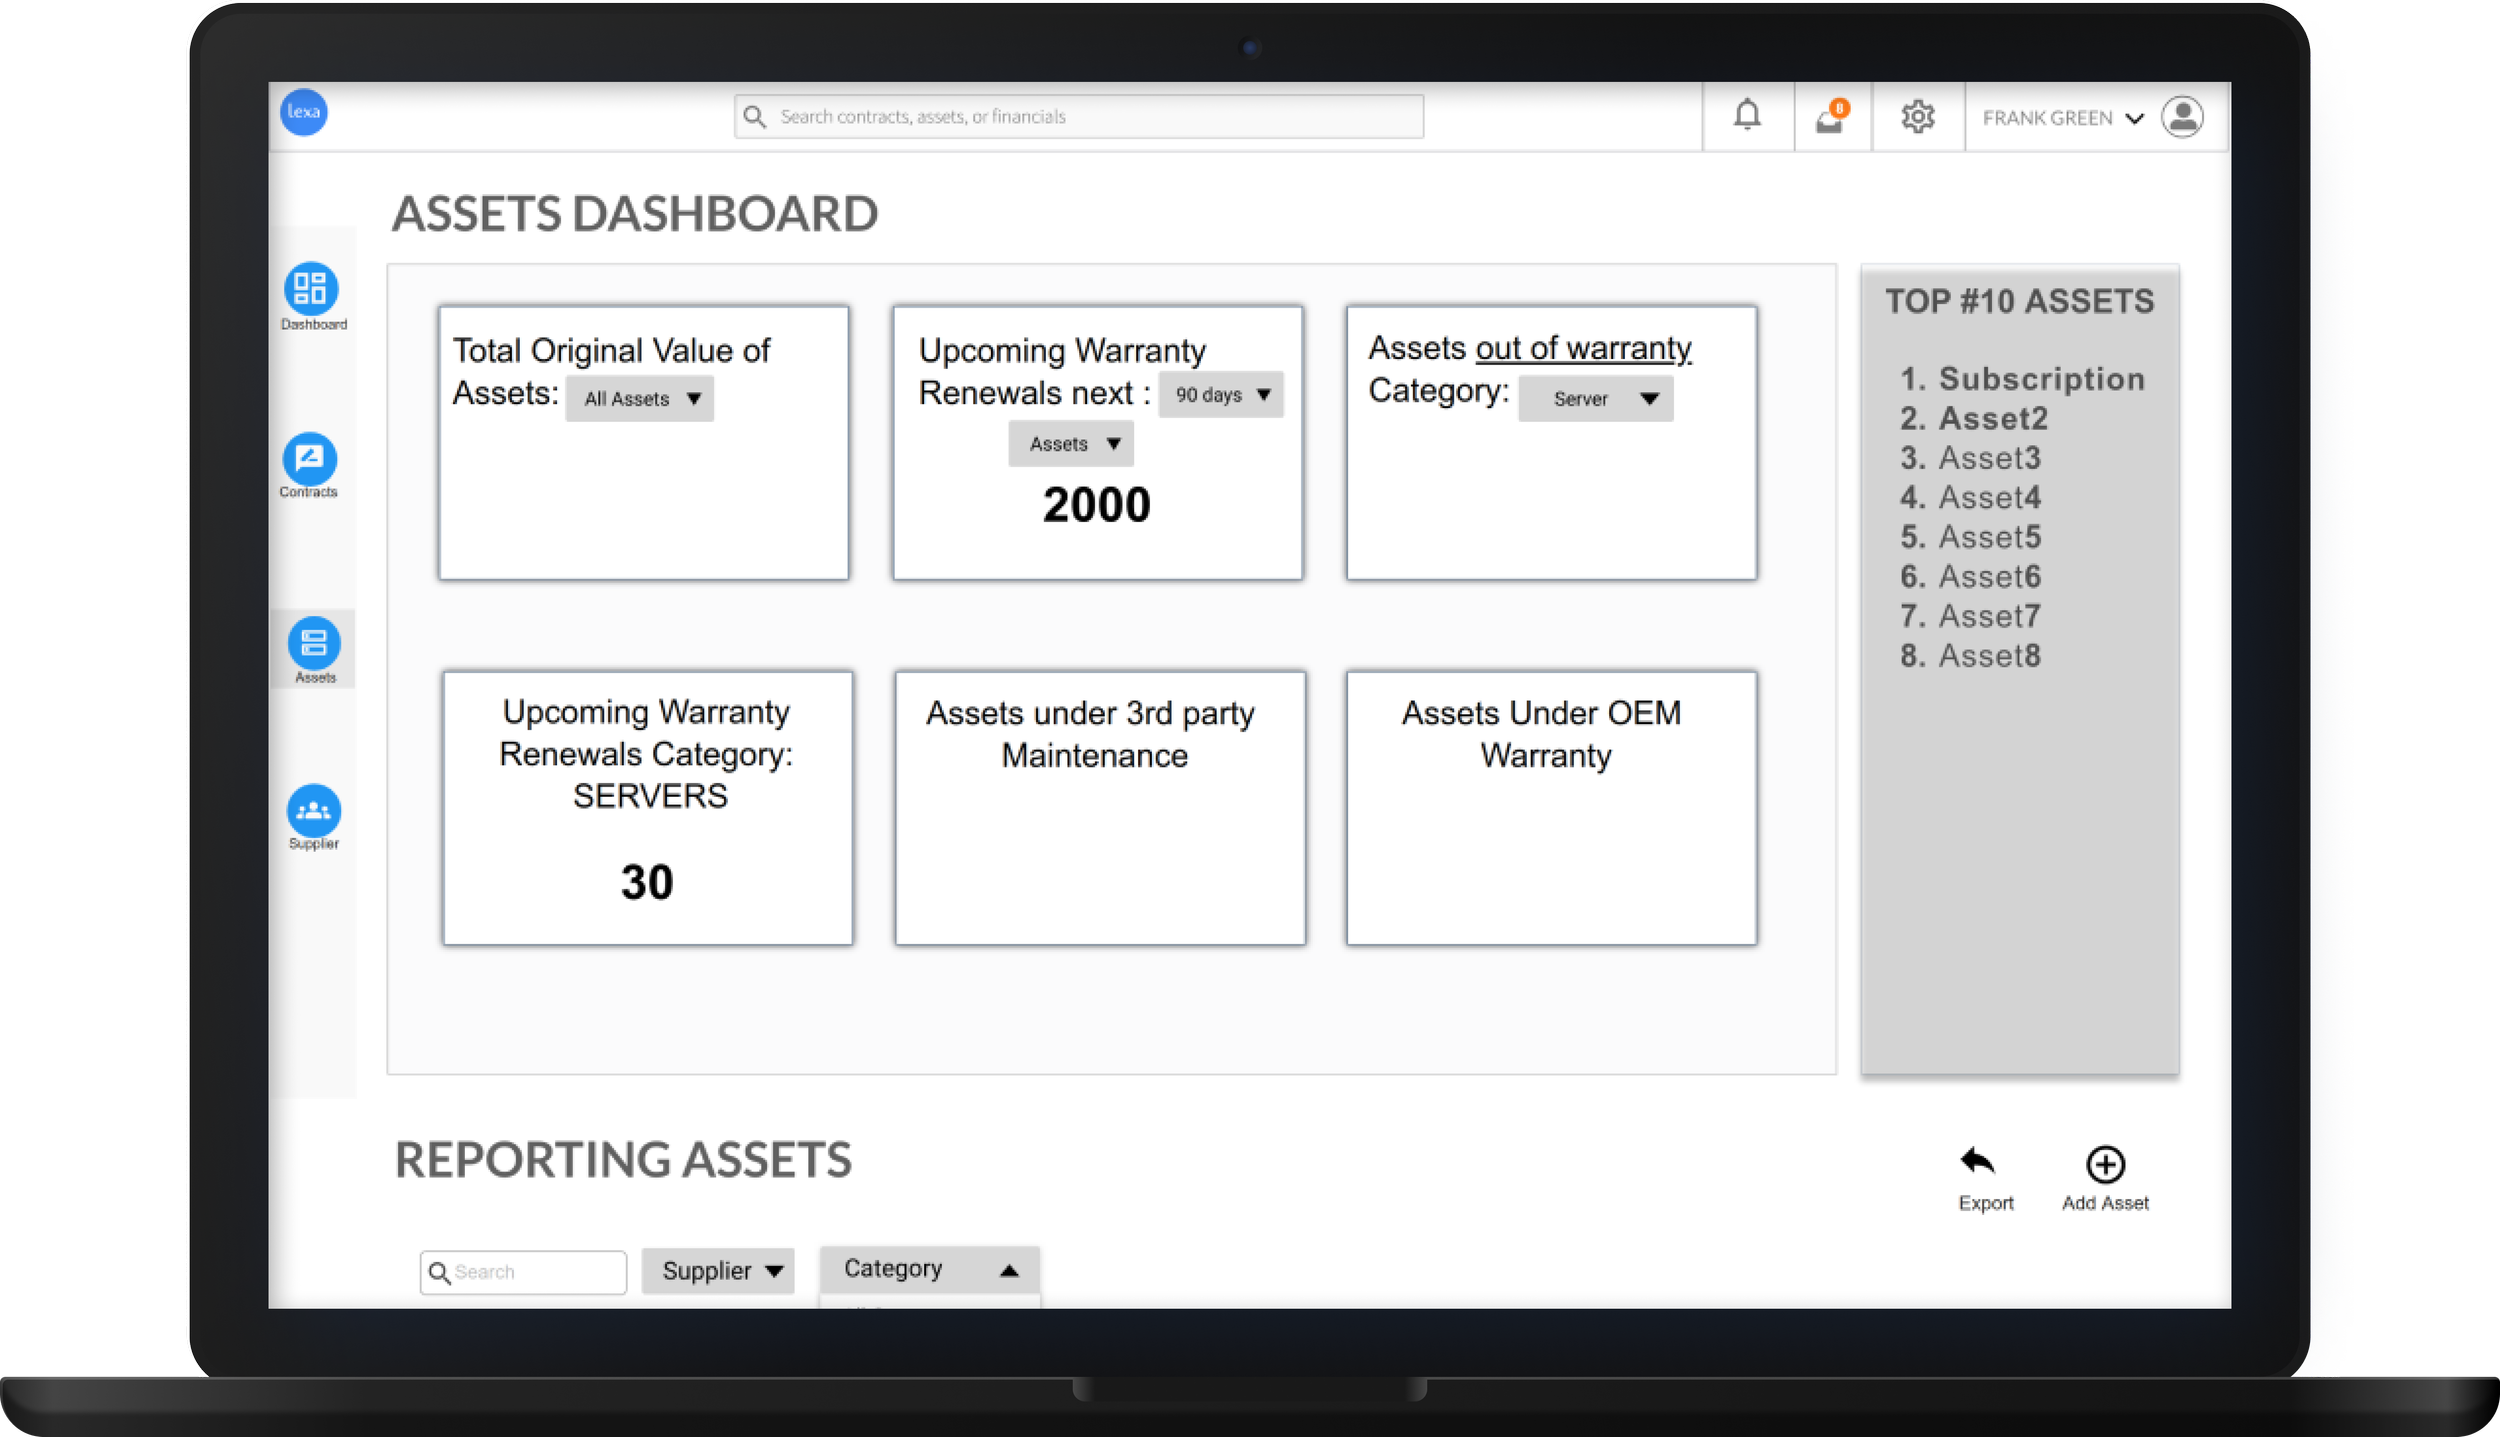Screen dimensions: 2500x1437
Task: Click the TOP #10 ASSETS heading
Action: click(2019, 302)
